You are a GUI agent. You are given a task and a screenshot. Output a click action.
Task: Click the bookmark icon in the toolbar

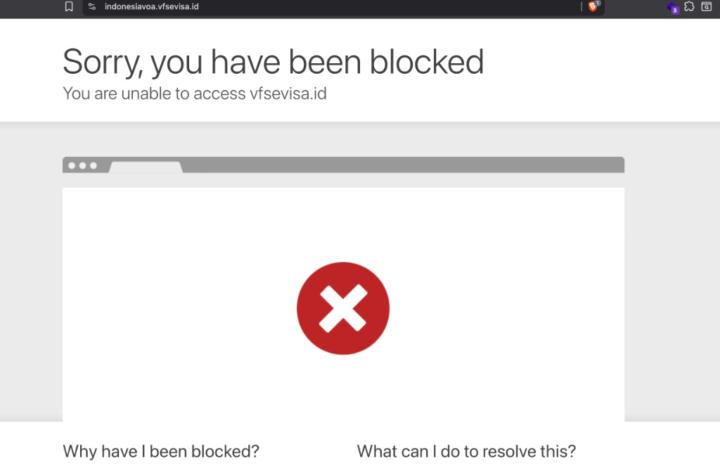pos(68,6)
